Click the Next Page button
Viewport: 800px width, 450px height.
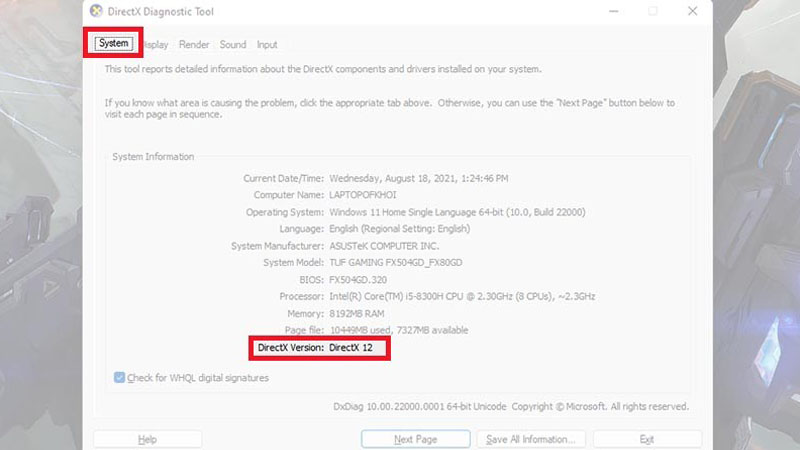pyautogui.click(x=416, y=439)
